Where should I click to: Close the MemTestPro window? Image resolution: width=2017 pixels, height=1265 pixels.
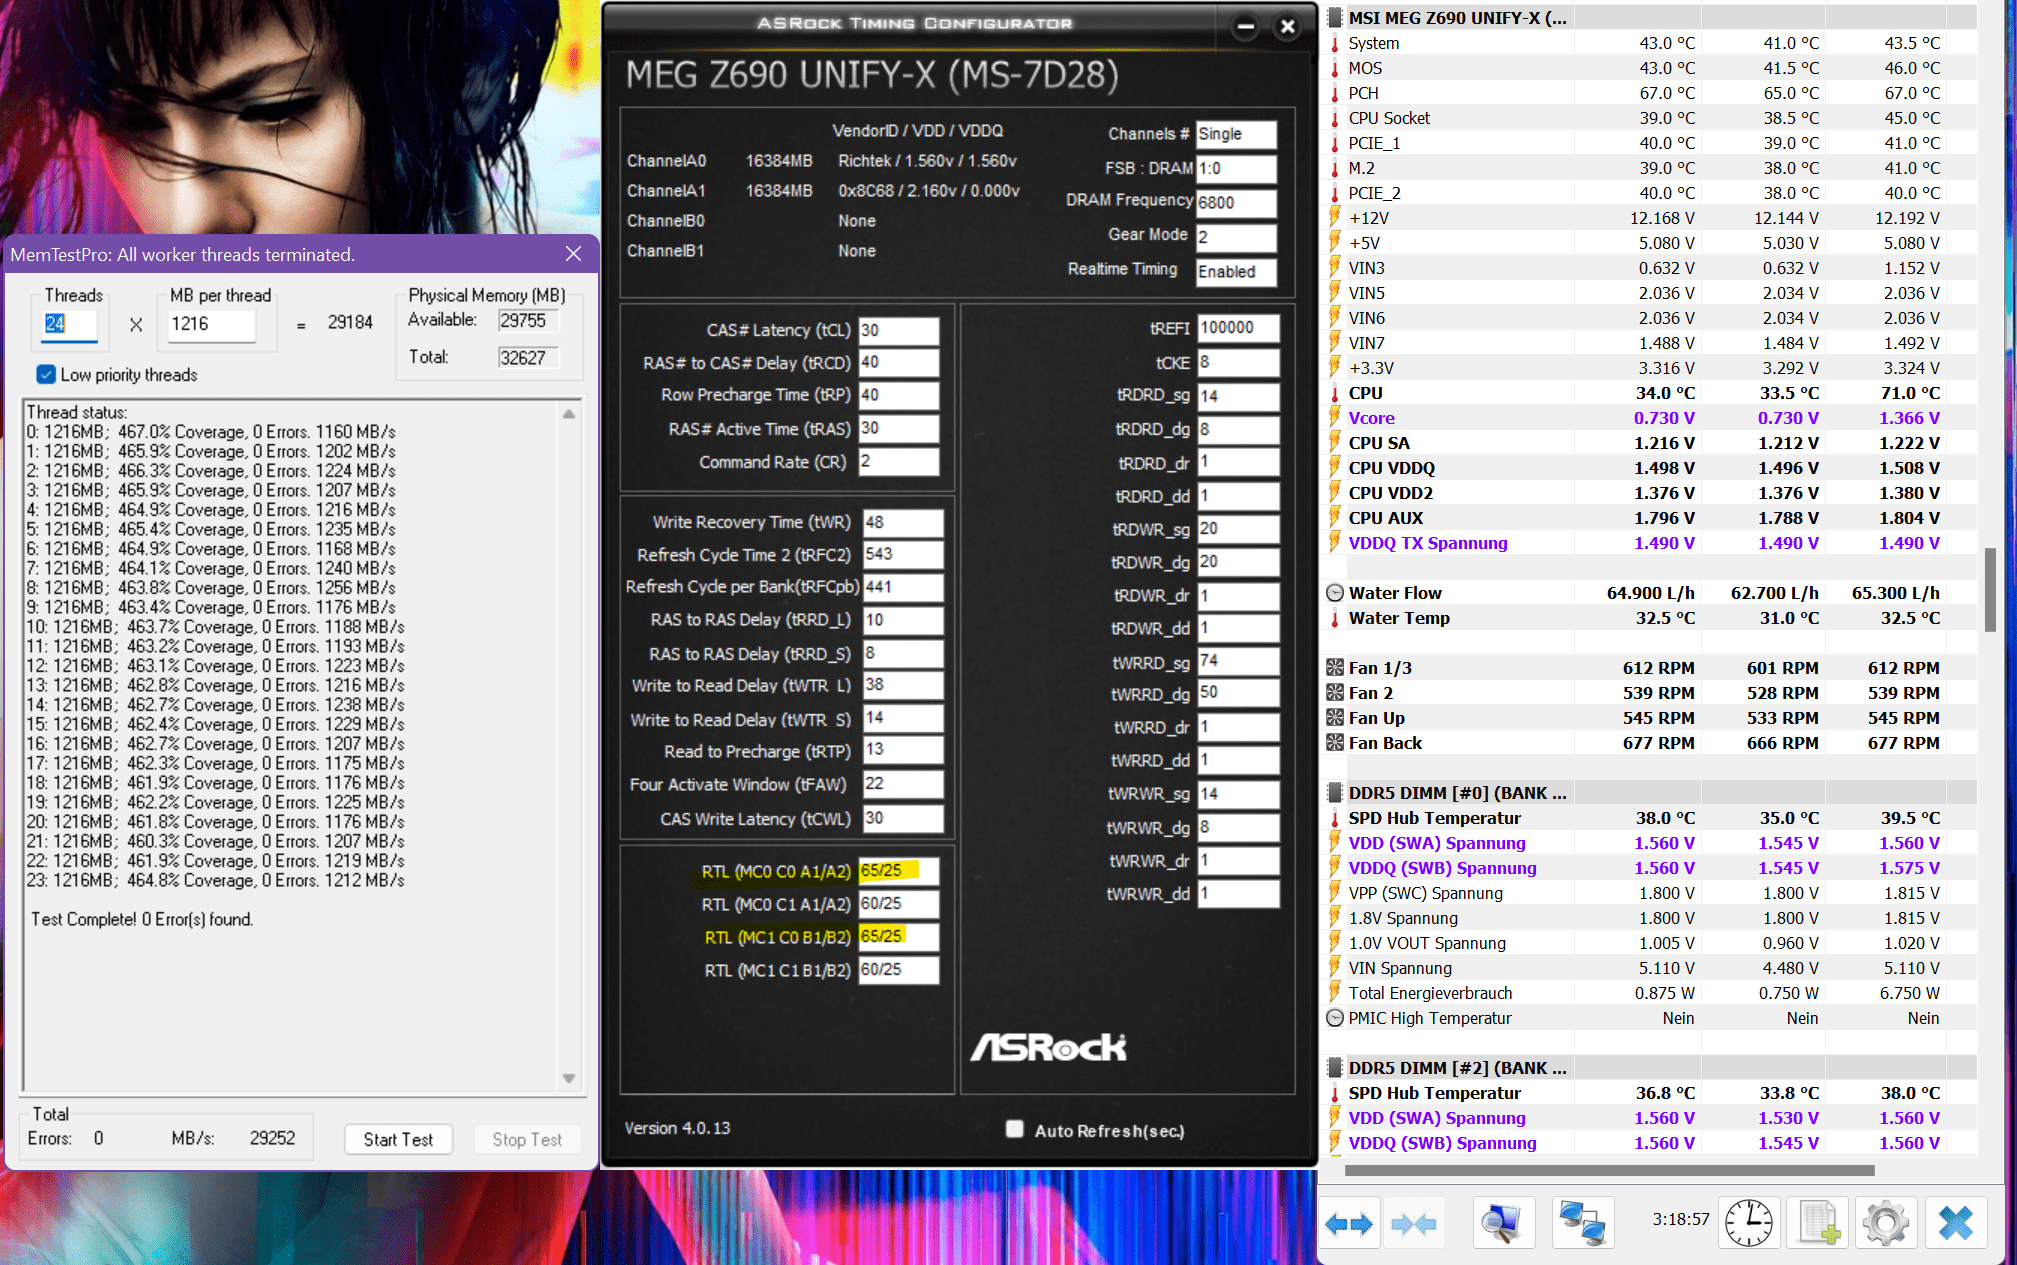click(x=573, y=254)
